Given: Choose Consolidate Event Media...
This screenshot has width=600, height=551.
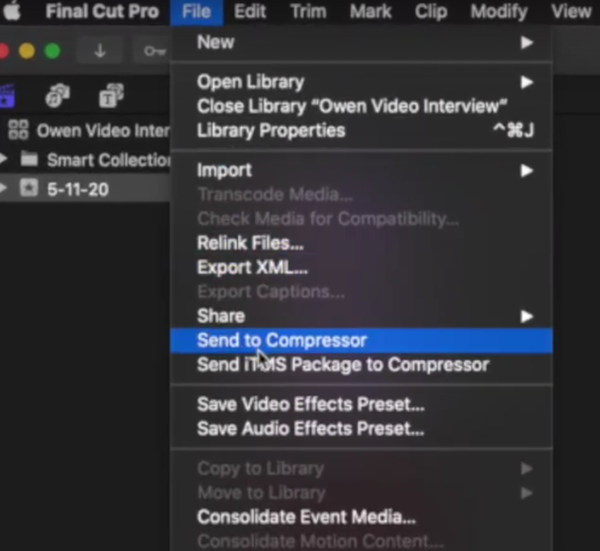Looking at the screenshot, I should 361,517.
